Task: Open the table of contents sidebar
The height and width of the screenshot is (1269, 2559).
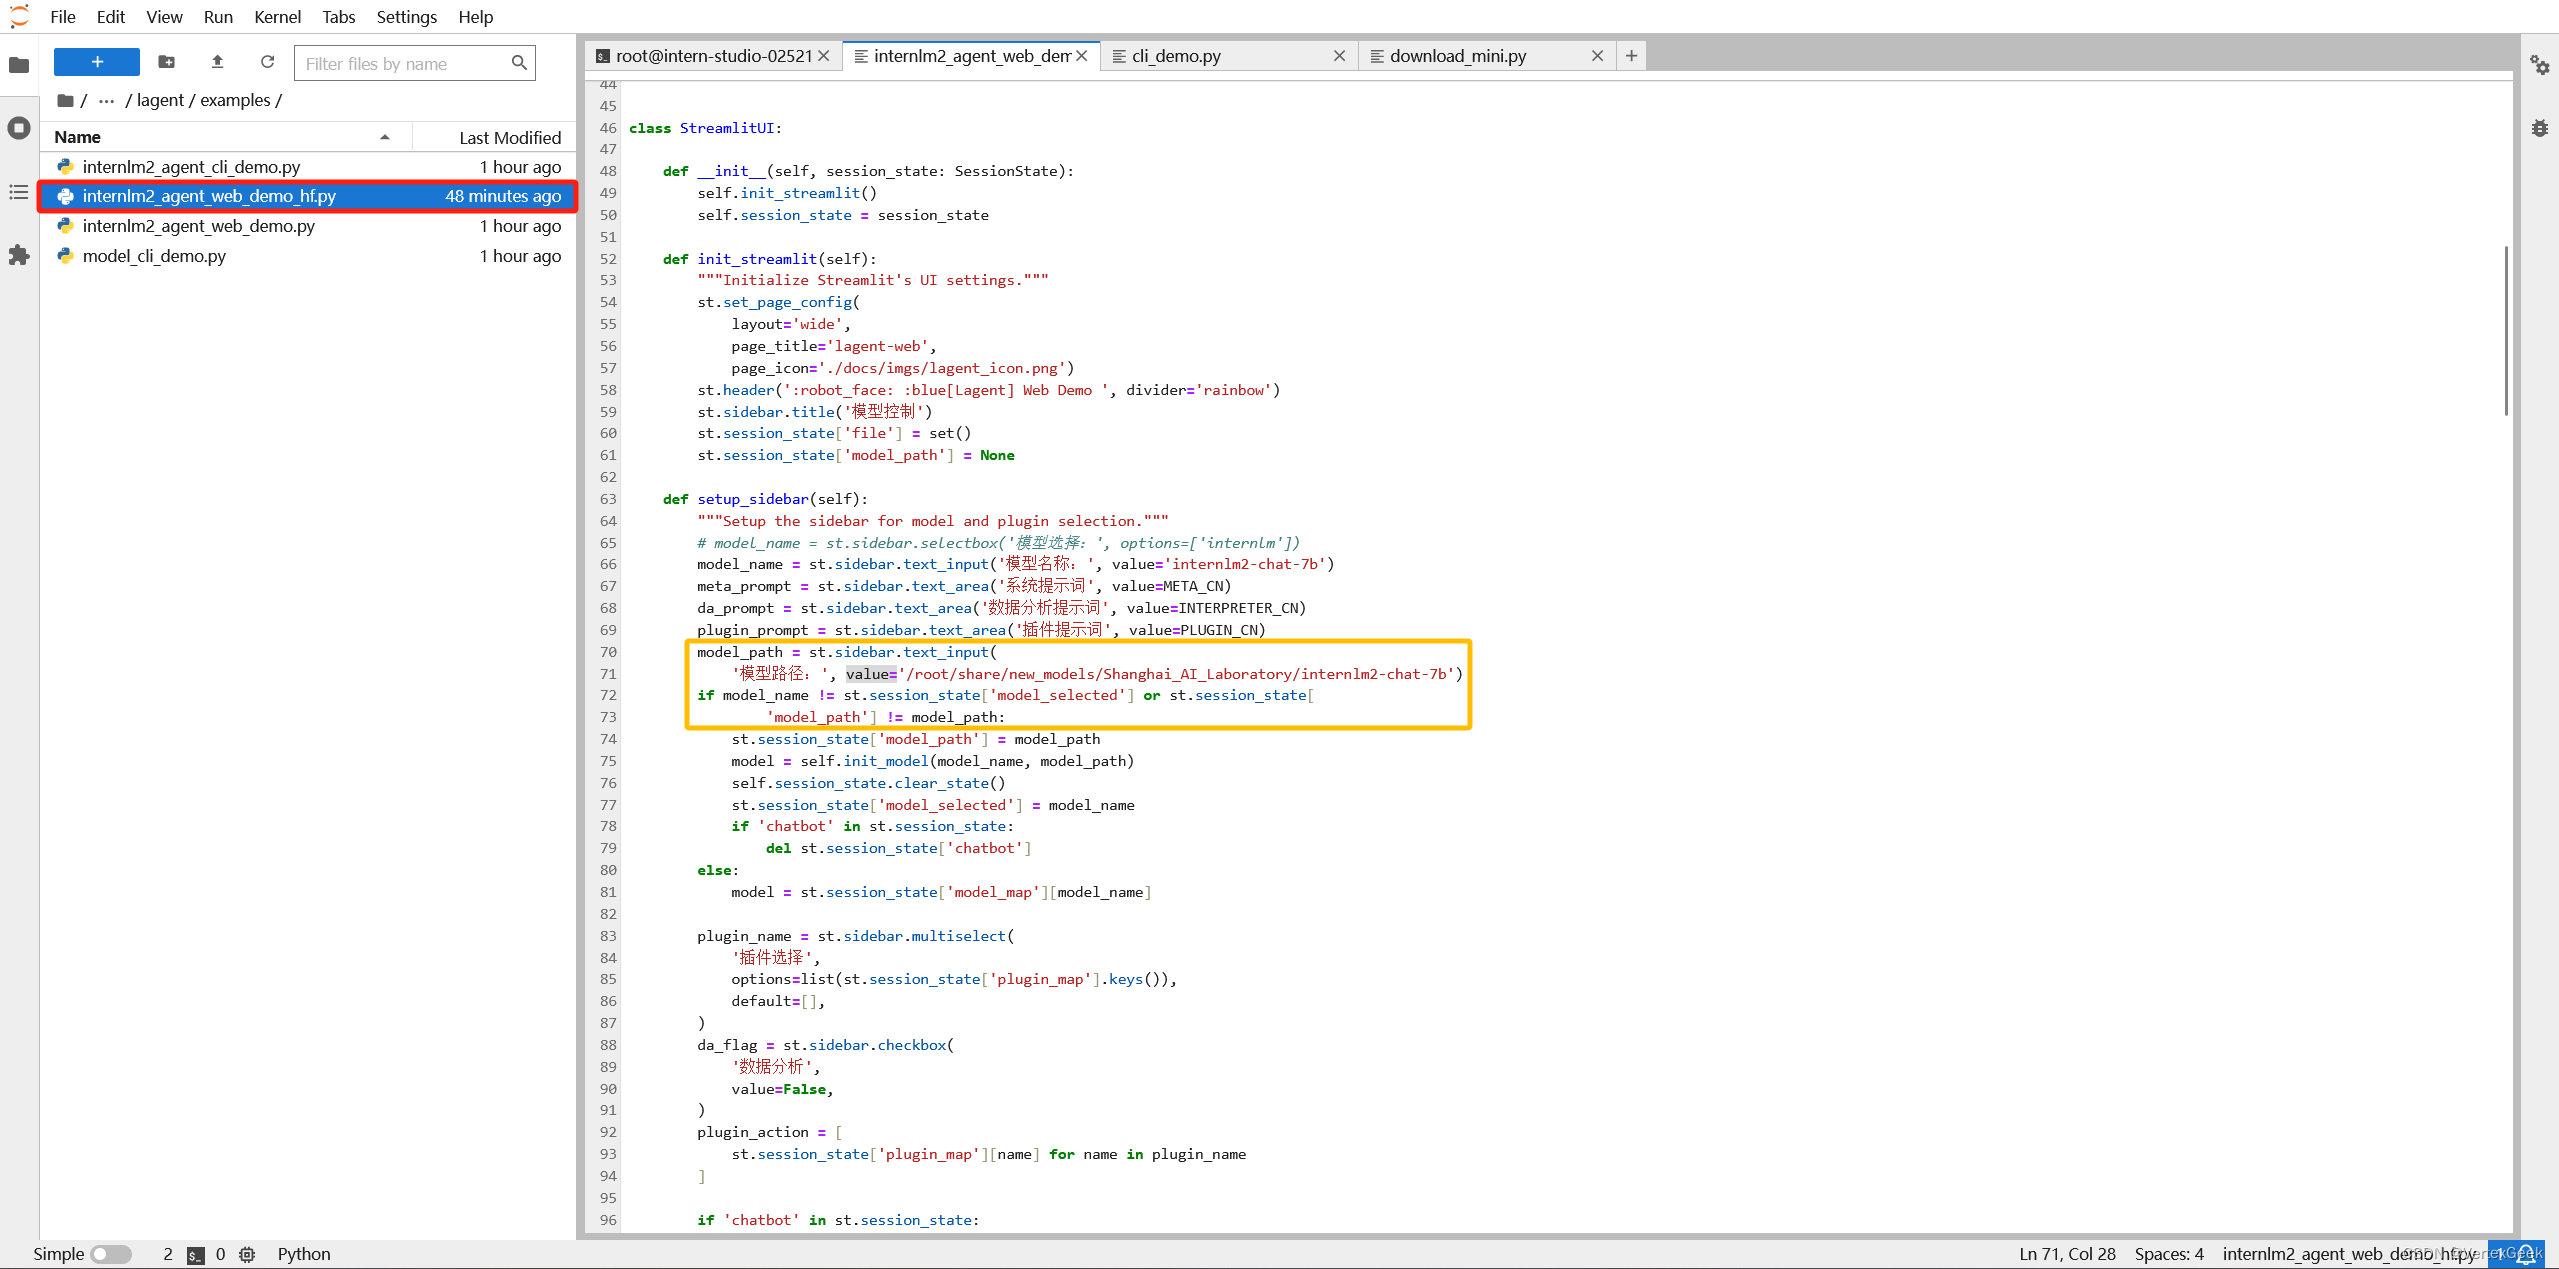Action: [x=19, y=192]
